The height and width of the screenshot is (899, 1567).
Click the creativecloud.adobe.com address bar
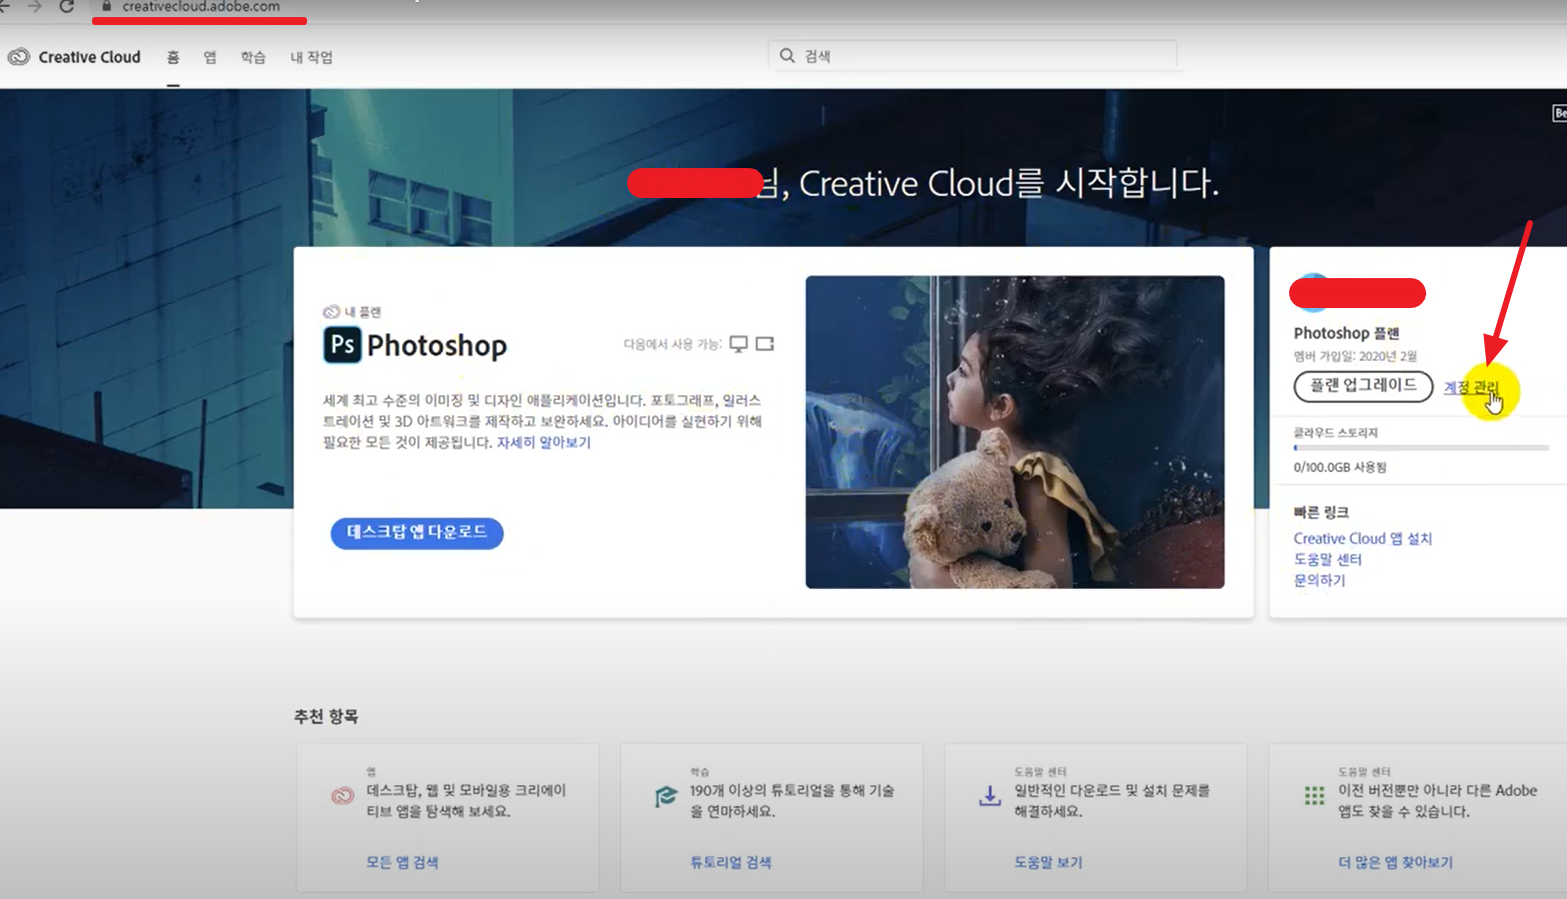pyautogui.click(x=201, y=6)
